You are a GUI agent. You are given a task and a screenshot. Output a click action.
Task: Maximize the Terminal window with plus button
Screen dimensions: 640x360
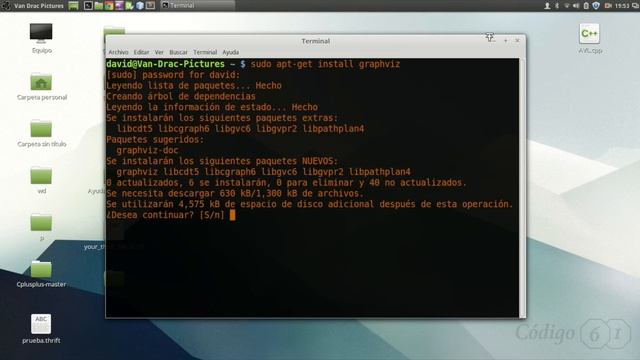pyautogui.click(x=506, y=40)
